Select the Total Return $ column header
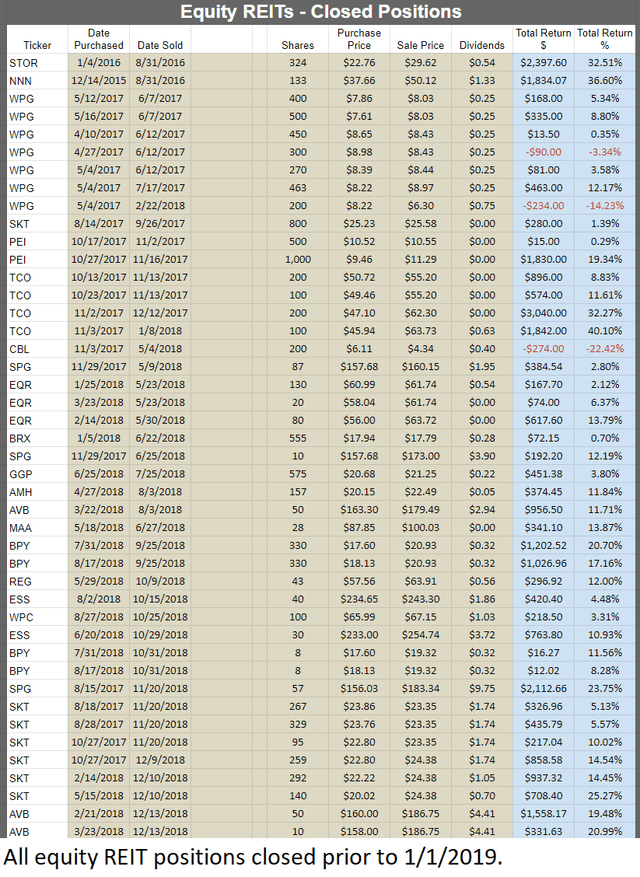 (542, 39)
